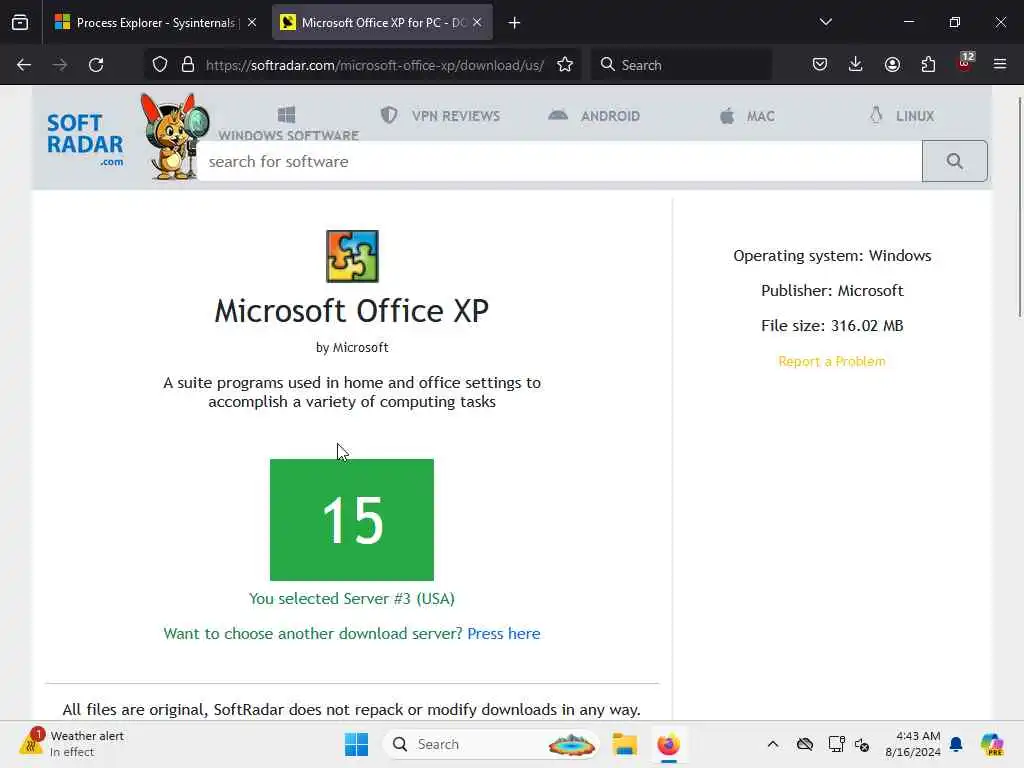Open the Extensions menu
Image resolution: width=1024 pixels, height=768 pixels.
point(928,65)
